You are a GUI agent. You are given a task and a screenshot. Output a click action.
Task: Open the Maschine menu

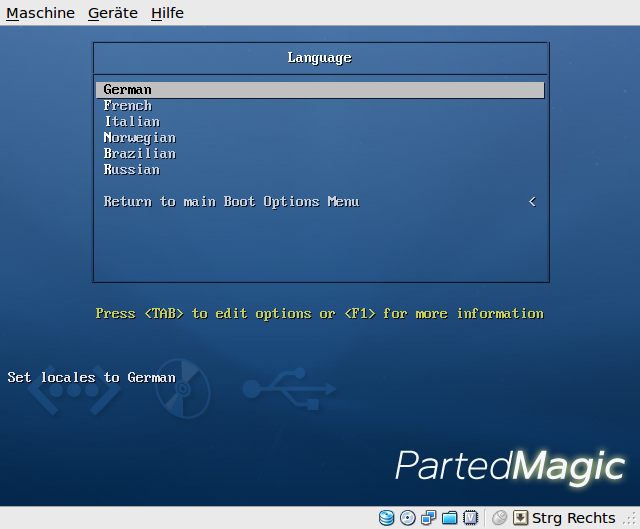click(40, 13)
